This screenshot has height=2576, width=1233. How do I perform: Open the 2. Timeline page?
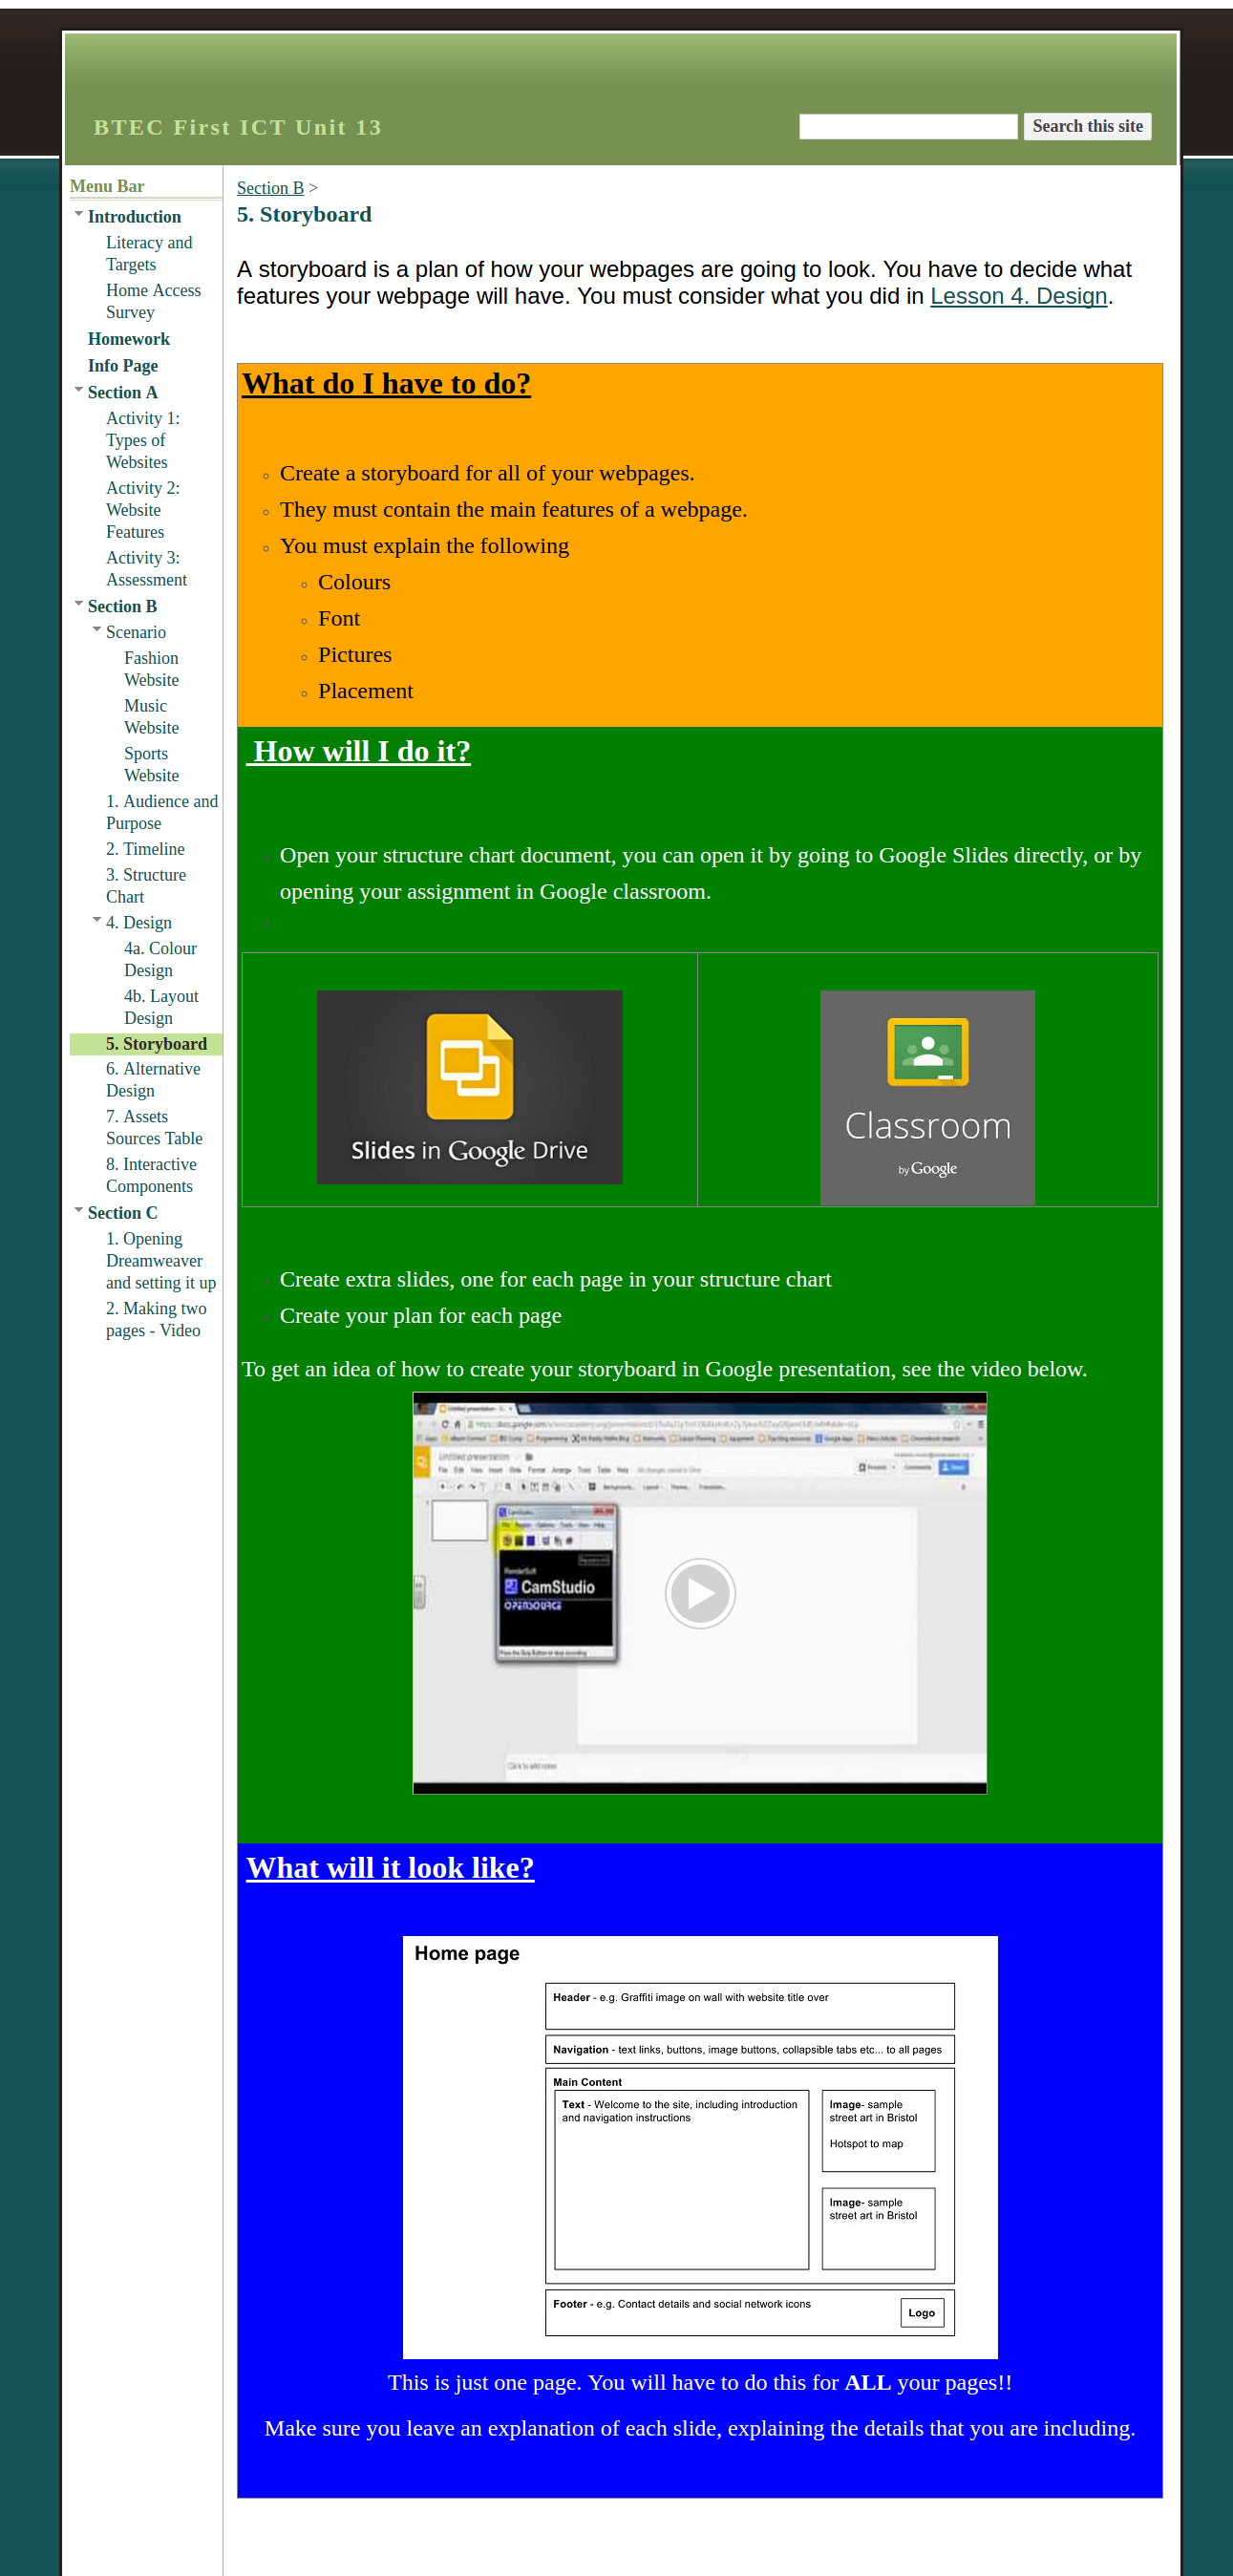145,849
